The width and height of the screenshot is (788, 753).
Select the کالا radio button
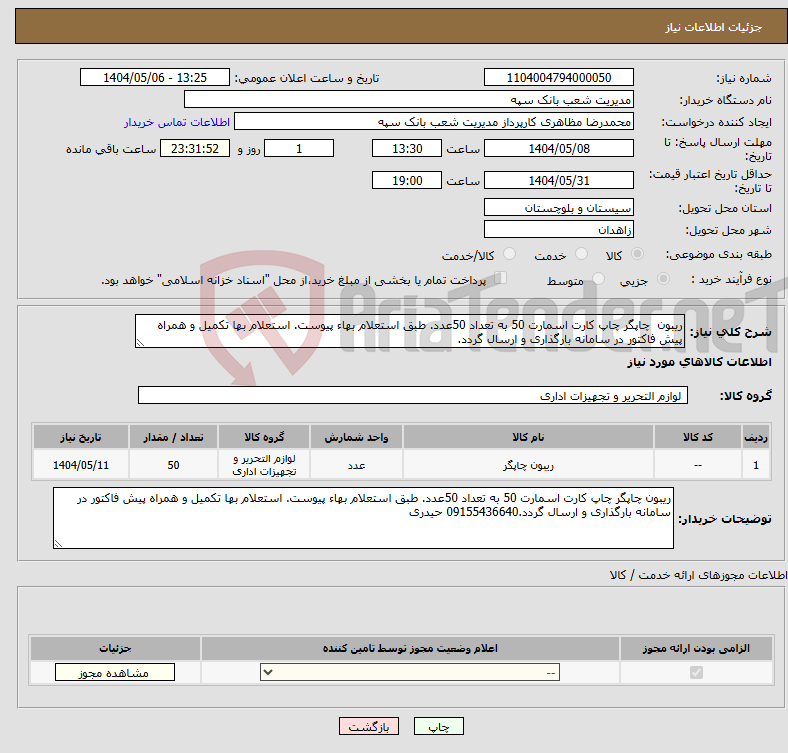coord(637,255)
